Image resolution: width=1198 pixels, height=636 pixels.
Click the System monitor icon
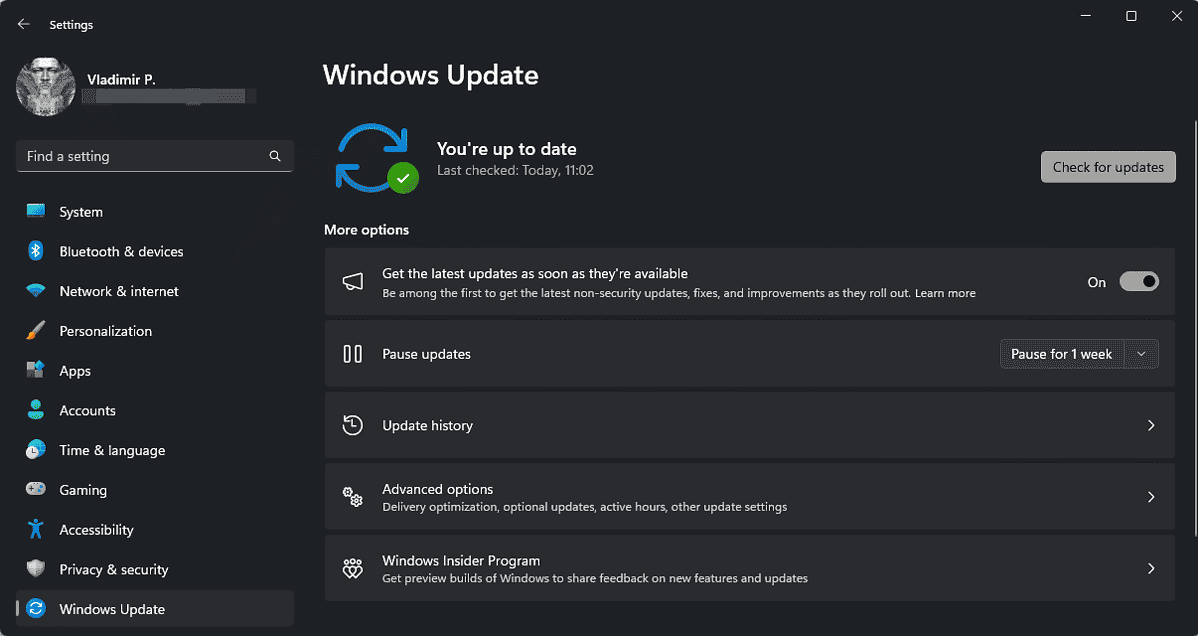click(35, 212)
